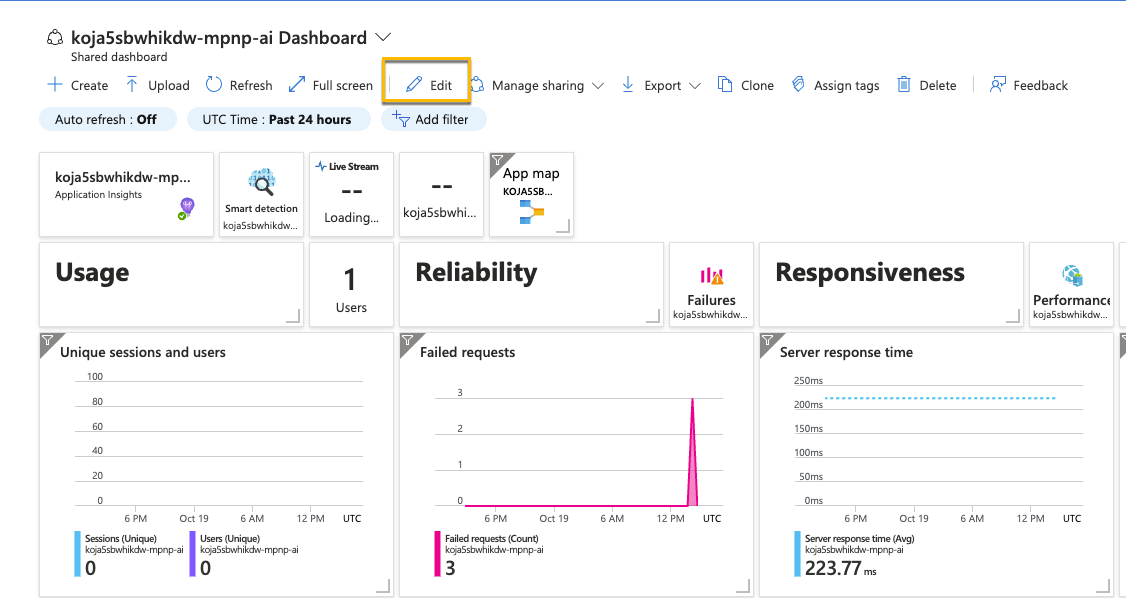Click the Create plus icon

[55, 85]
